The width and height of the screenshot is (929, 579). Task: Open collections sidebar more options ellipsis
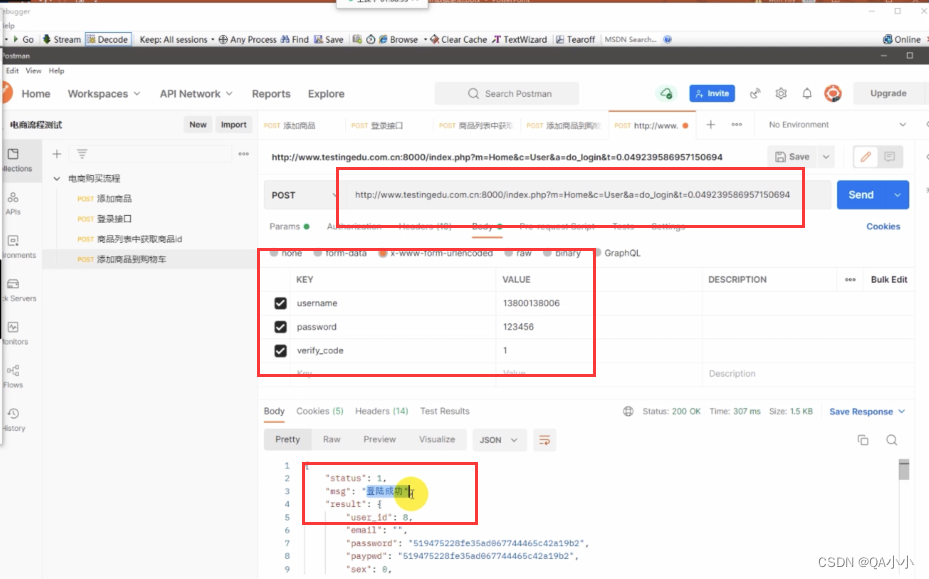coord(244,154)
